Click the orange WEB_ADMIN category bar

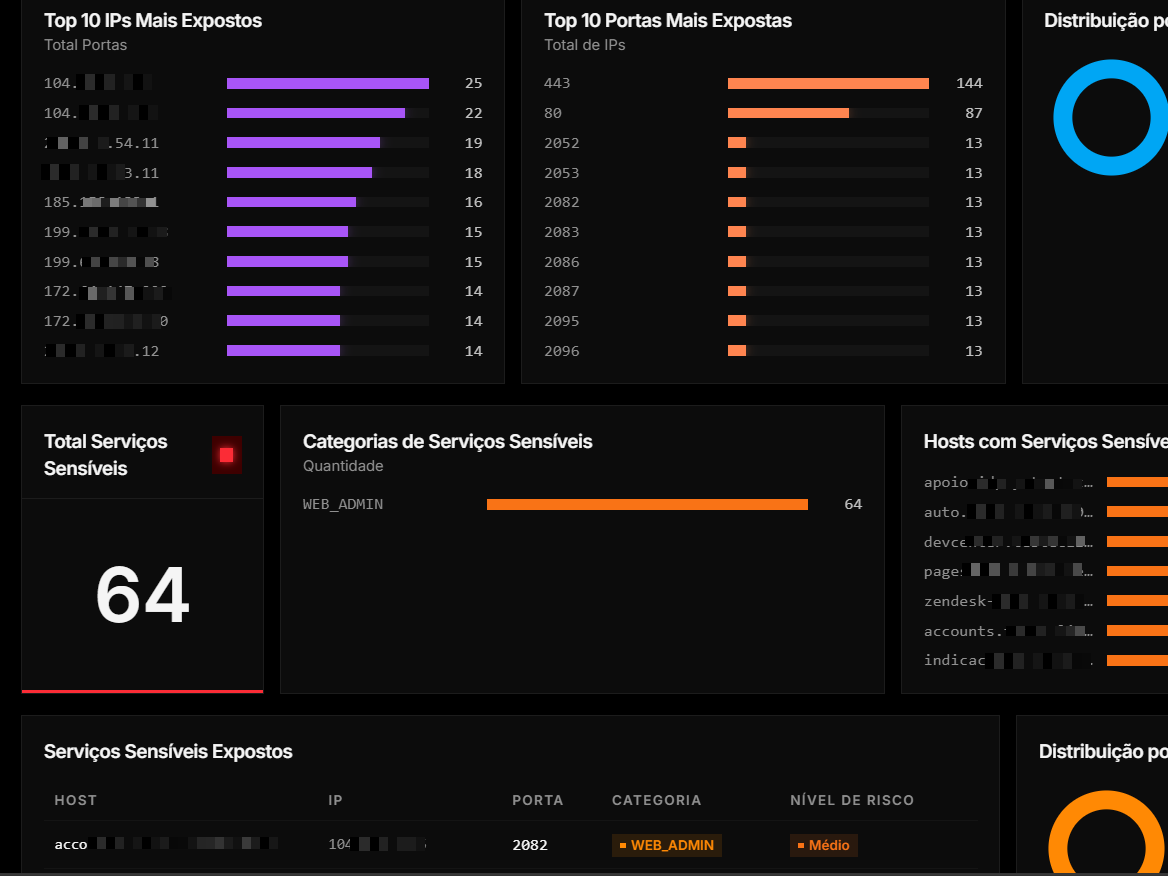pos(647,504)
